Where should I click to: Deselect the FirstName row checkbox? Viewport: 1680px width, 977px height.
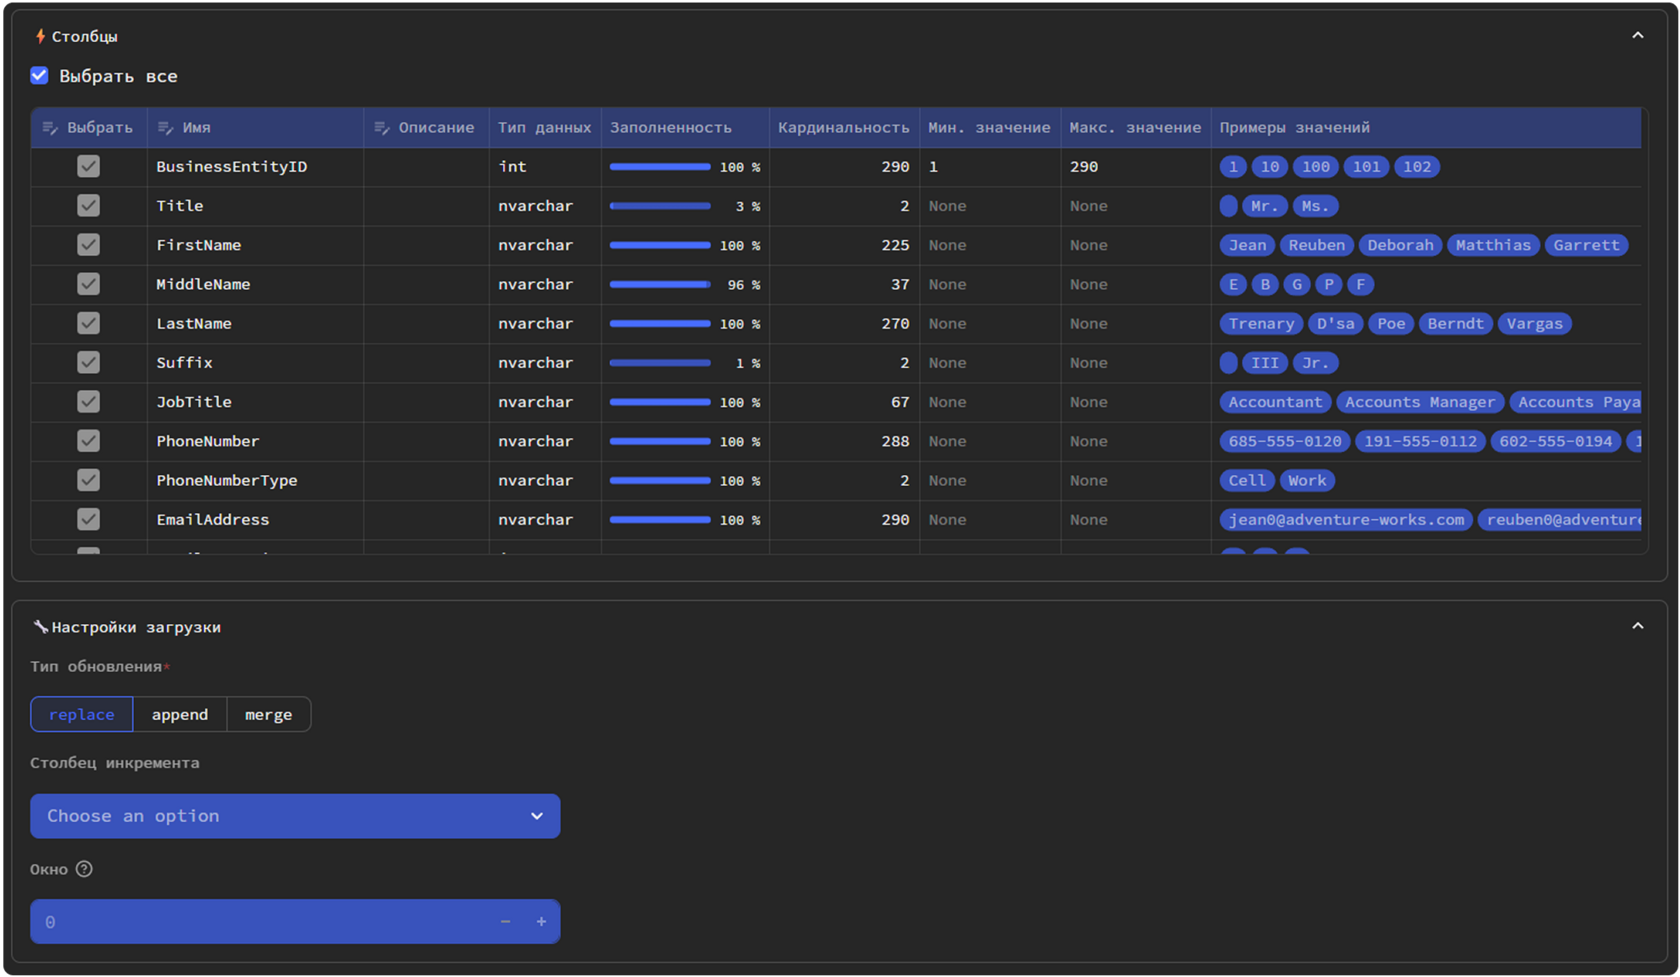(x=88, y=245)
